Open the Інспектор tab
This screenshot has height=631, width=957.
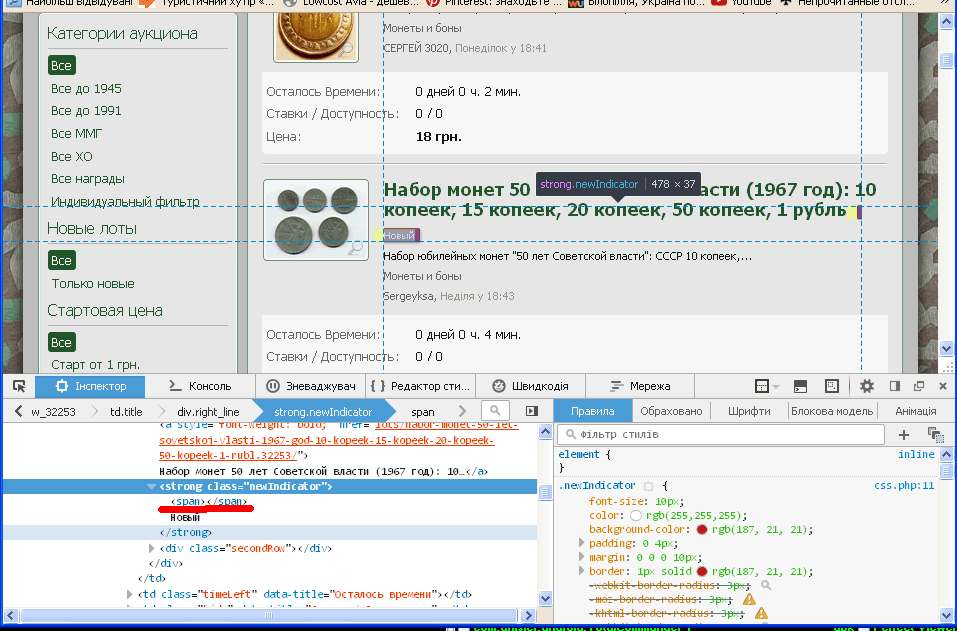tap(90, 386)
